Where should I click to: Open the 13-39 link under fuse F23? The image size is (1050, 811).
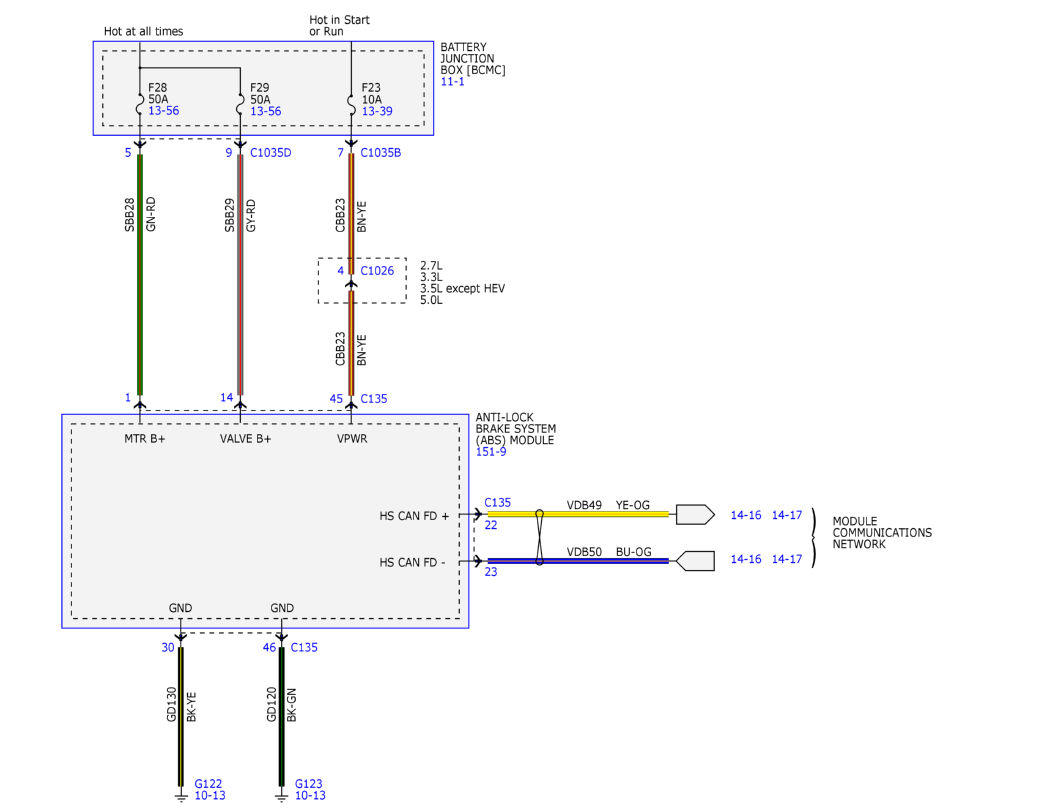(377, 111)
